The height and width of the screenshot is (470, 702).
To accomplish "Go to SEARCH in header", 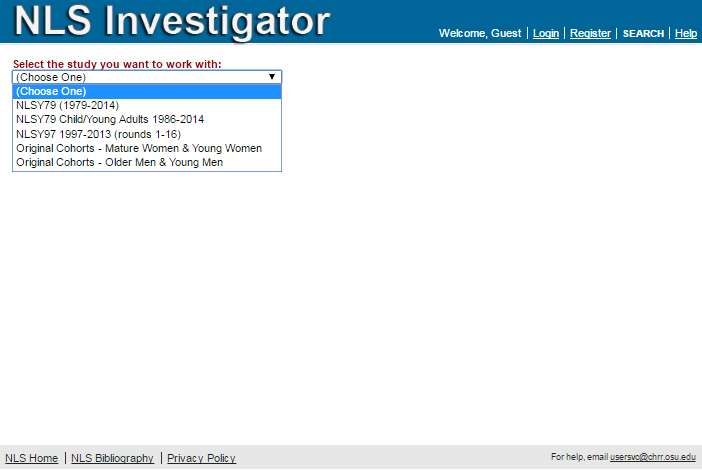I will click(643, 34).
